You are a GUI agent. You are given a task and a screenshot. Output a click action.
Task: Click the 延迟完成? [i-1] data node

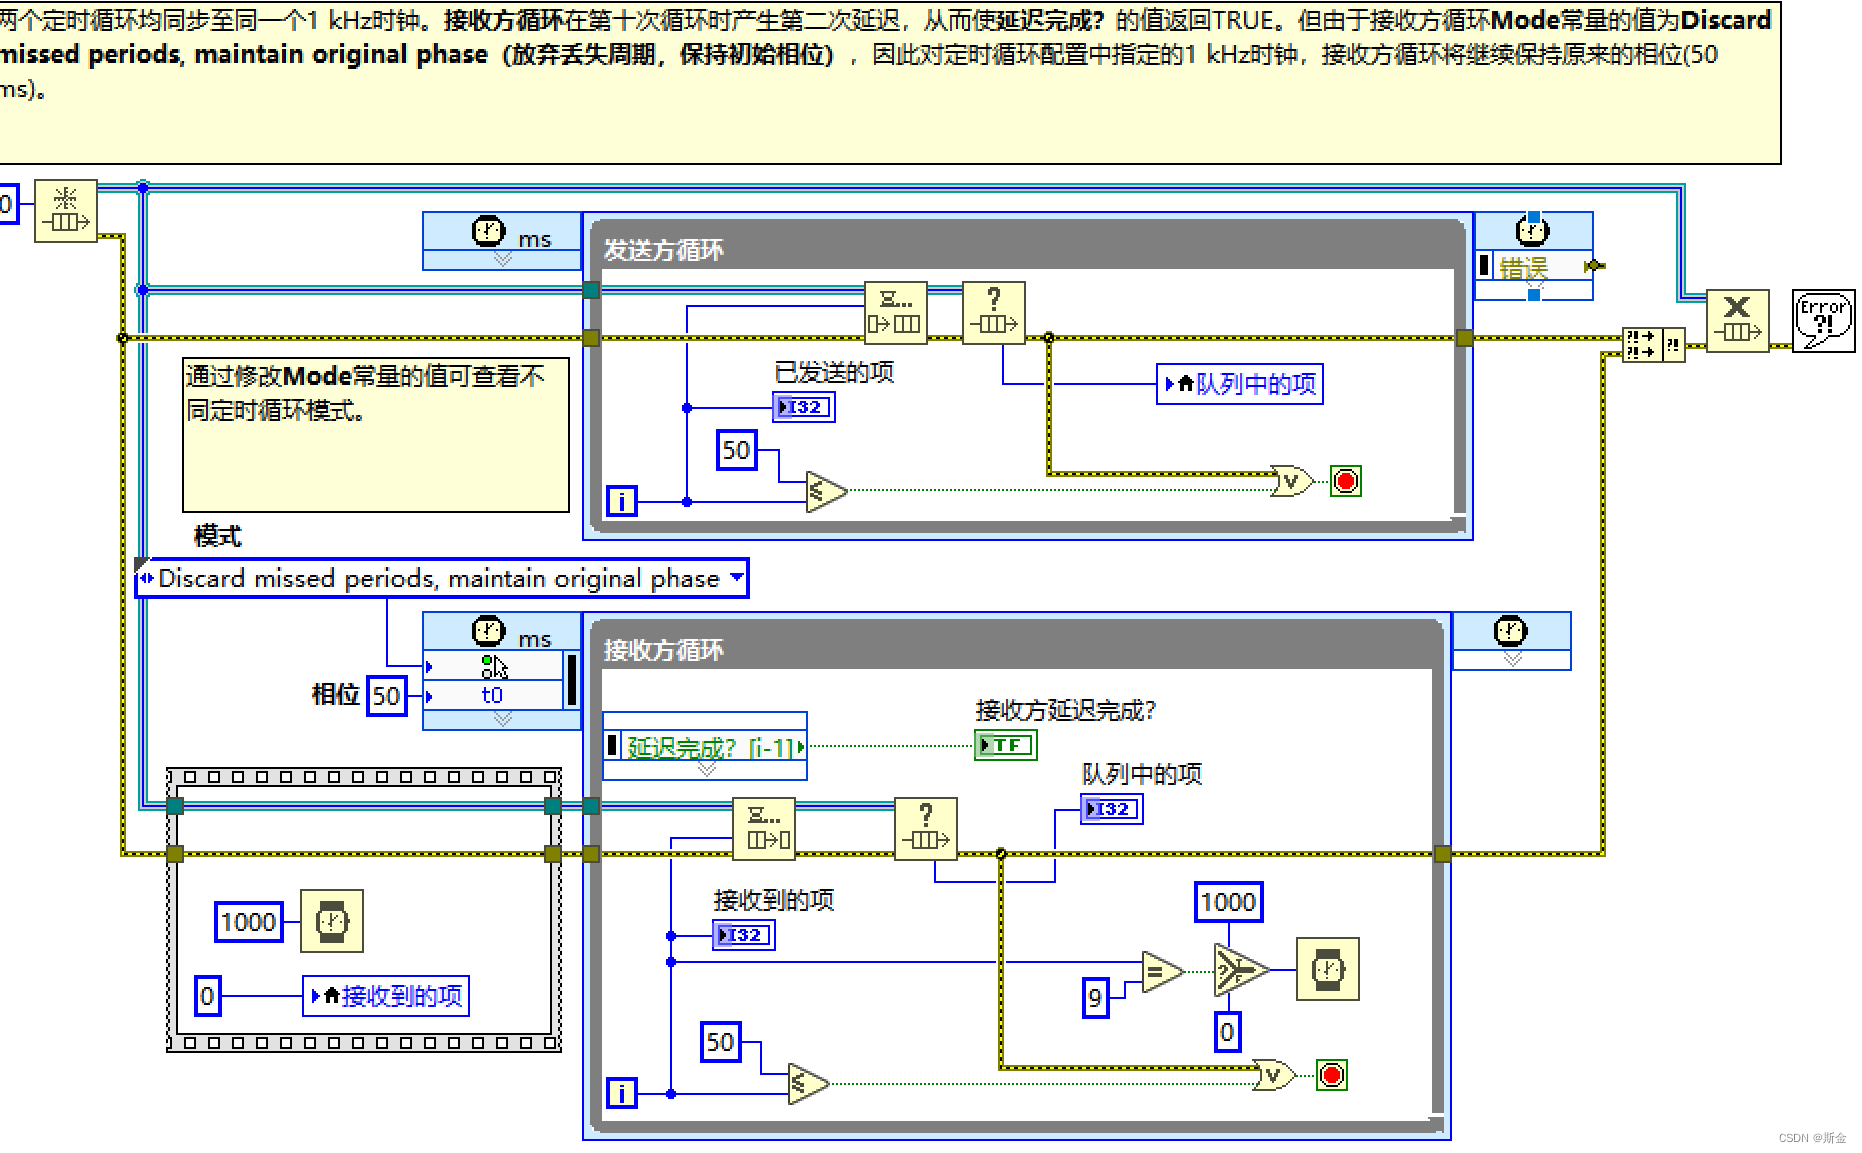(x=705, y=746)
